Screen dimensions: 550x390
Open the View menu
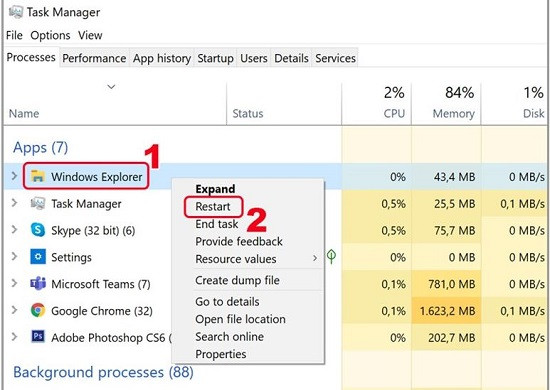tap(90, 35)
